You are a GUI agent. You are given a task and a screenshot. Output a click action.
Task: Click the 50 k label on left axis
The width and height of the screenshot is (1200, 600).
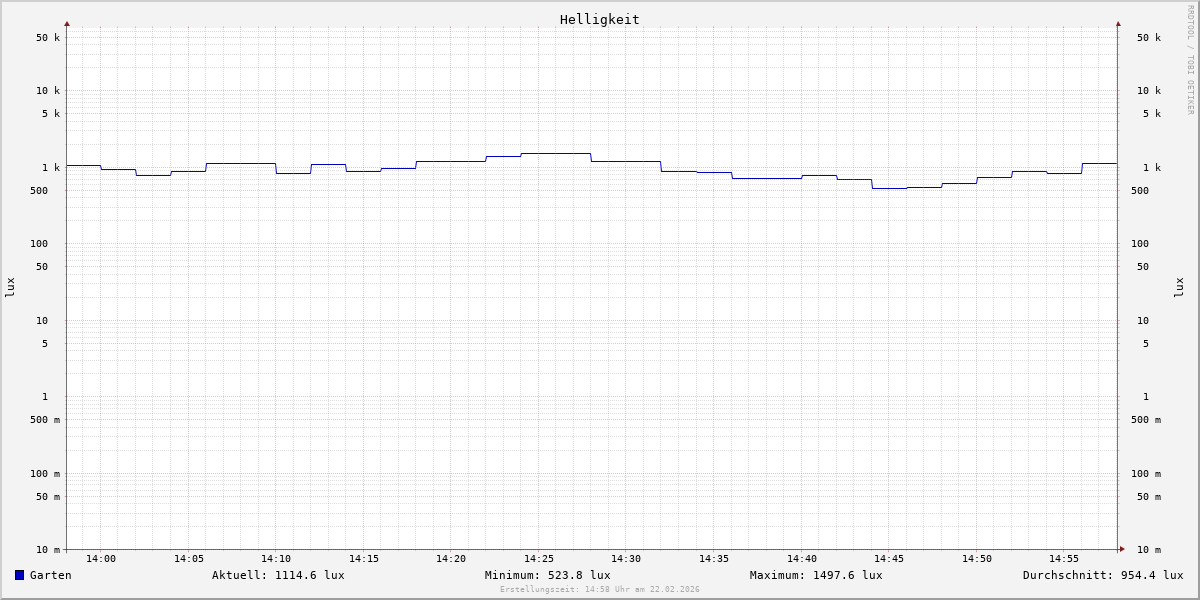tap(48, 38)
